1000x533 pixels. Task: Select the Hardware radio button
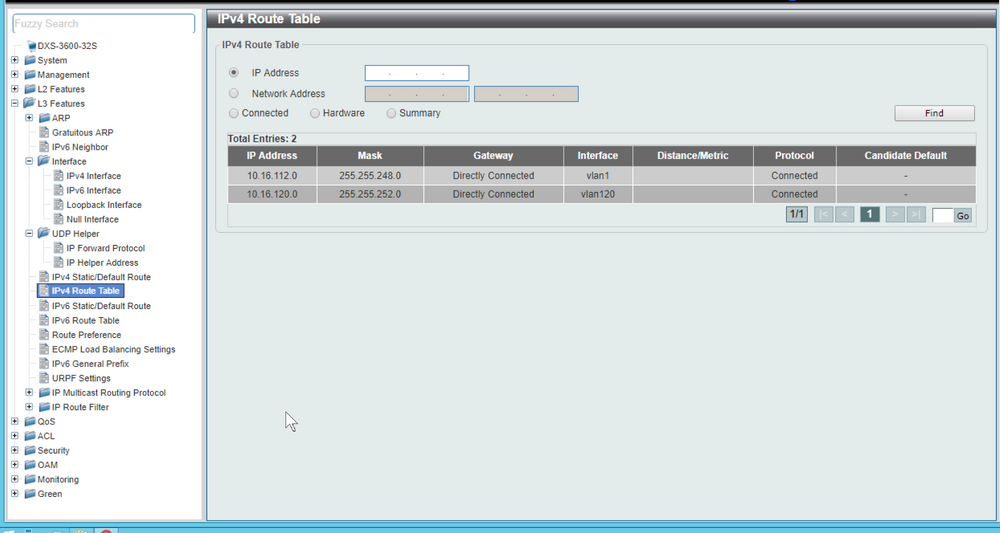[315, 113]
